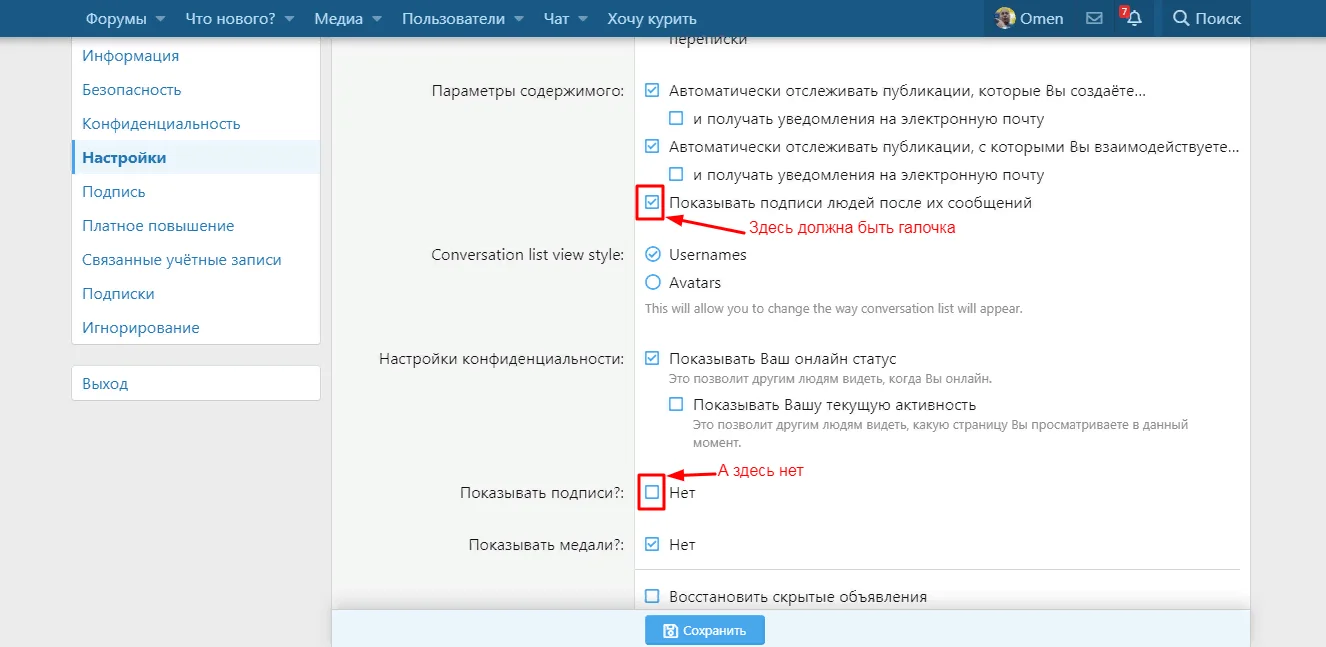Screen dimensions: 1326x647
Task: Go to Информация in sidebar
Action: [x=130, y=56]
